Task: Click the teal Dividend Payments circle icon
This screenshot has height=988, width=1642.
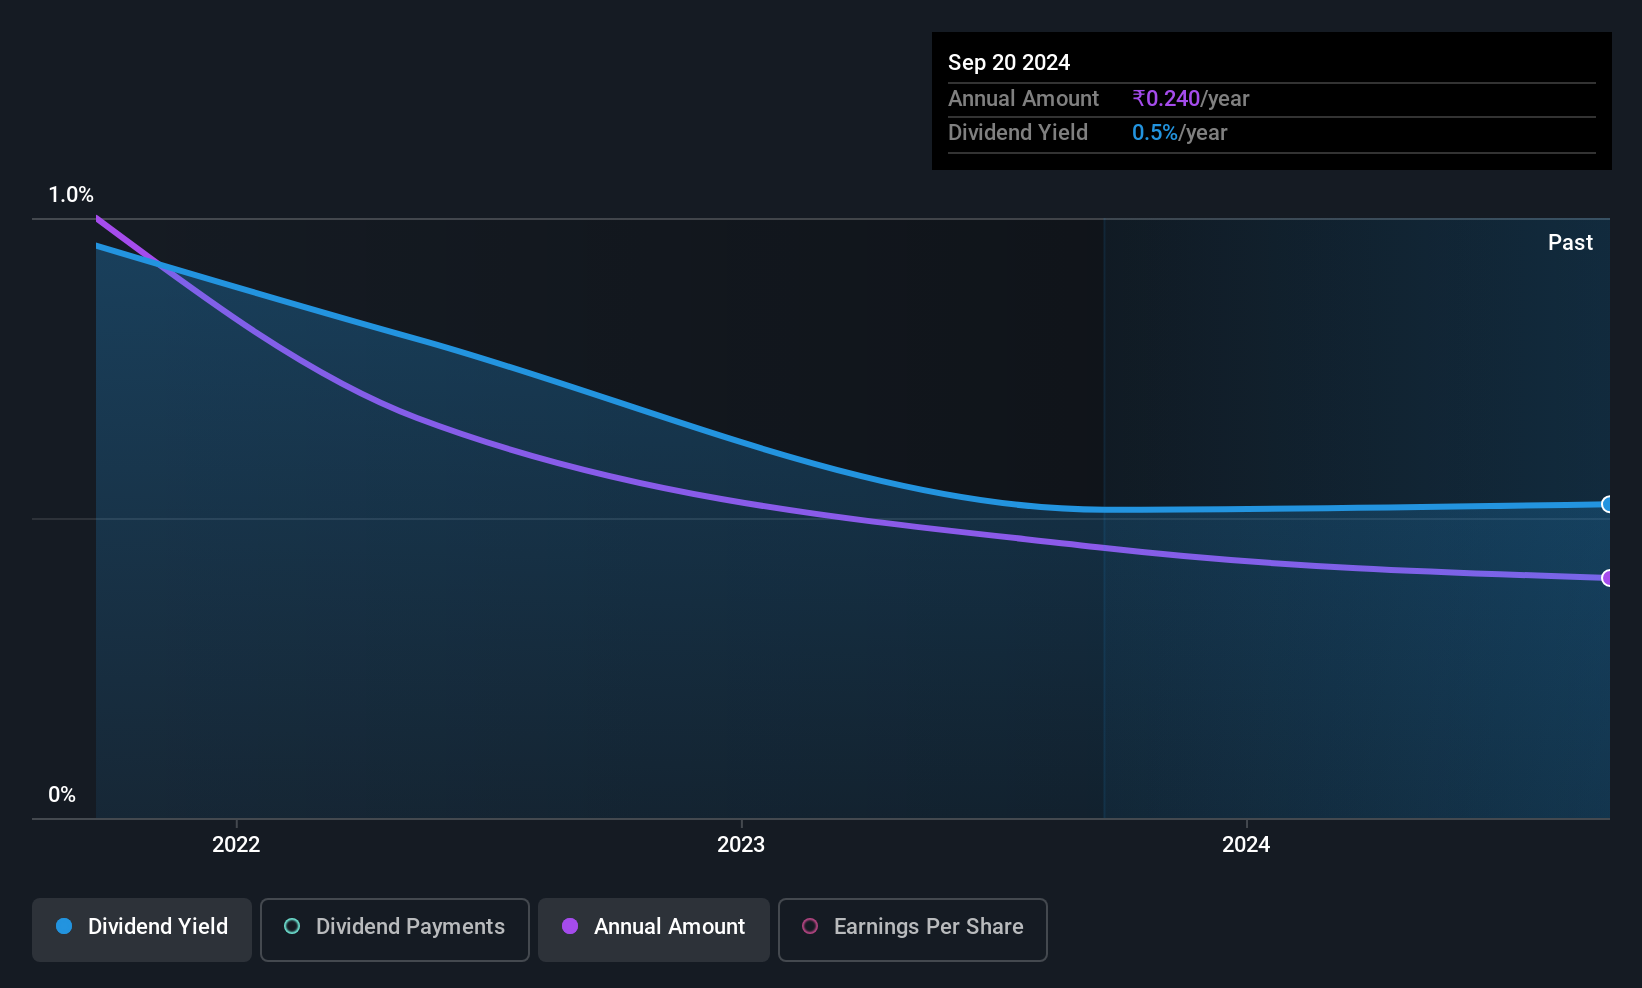Action: [292, 926]
